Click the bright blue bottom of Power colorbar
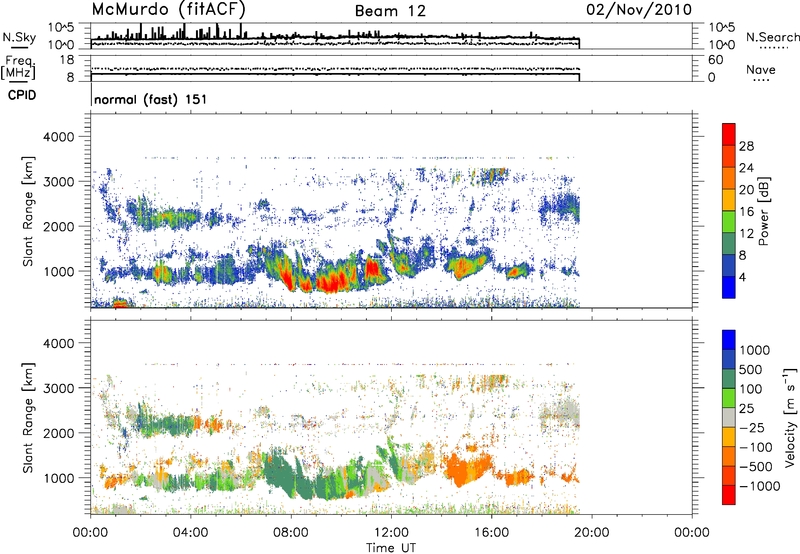This screenshot has width=800, height=554. (x=729, y=287)
